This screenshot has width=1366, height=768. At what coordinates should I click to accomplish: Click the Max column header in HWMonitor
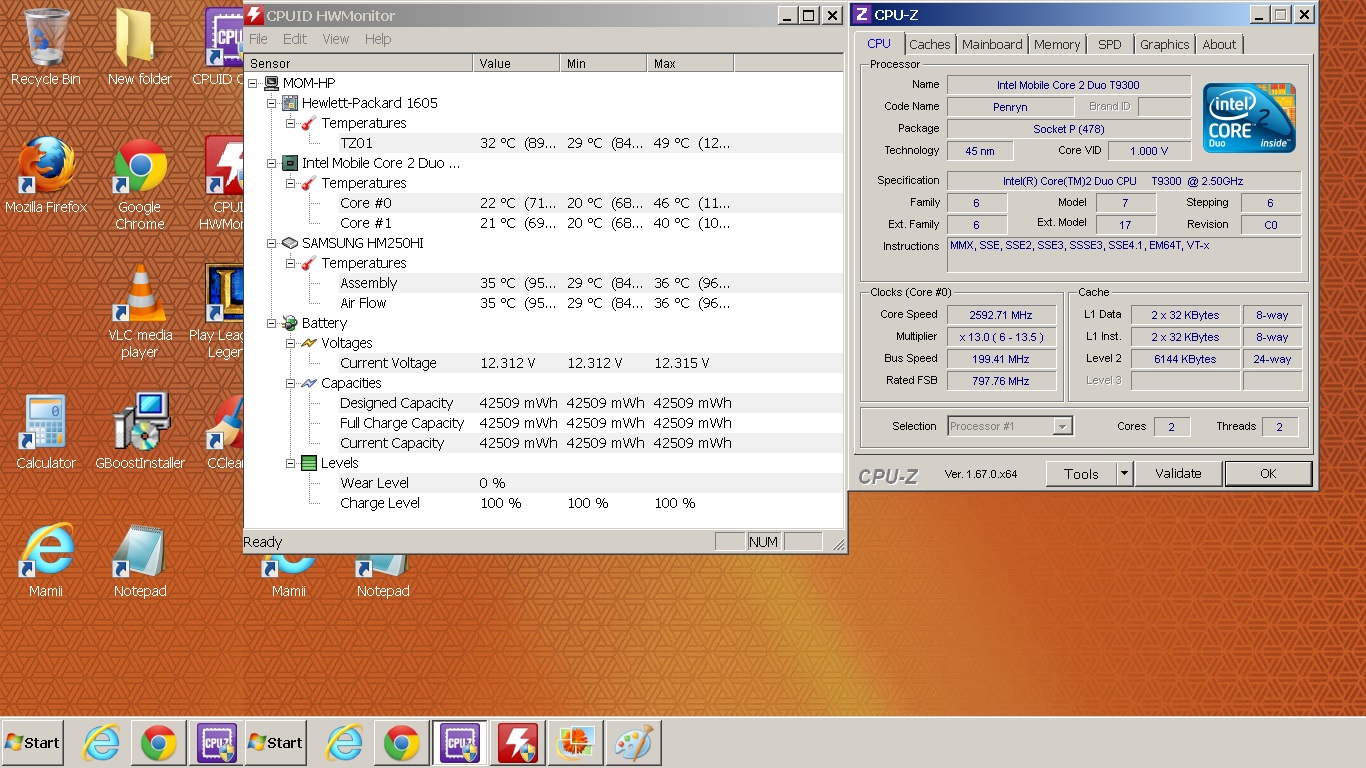tap(690, 63)
